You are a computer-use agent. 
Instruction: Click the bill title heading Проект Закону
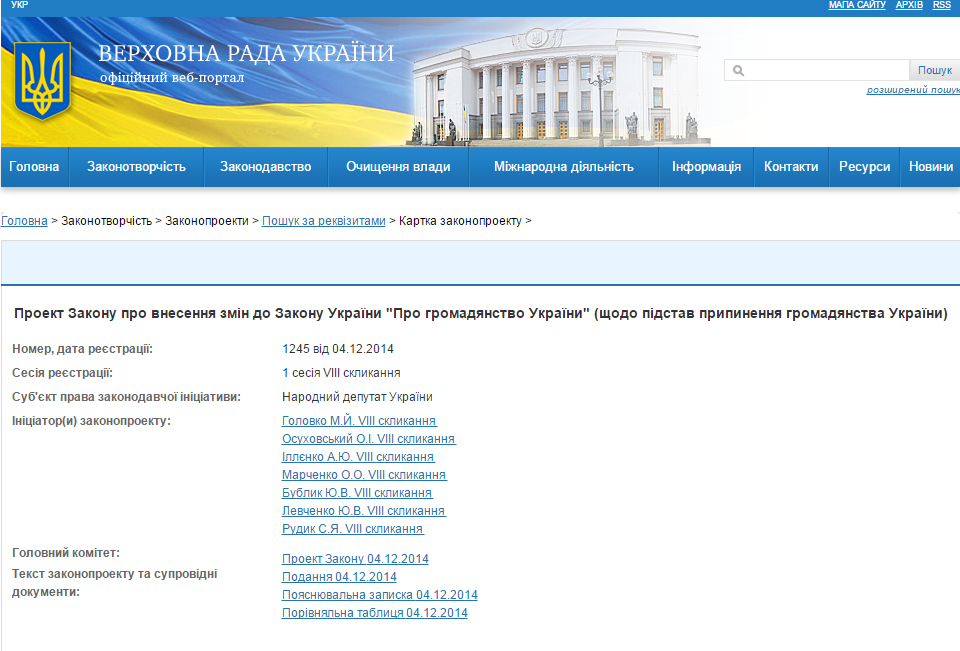click(x=481, y=314)
